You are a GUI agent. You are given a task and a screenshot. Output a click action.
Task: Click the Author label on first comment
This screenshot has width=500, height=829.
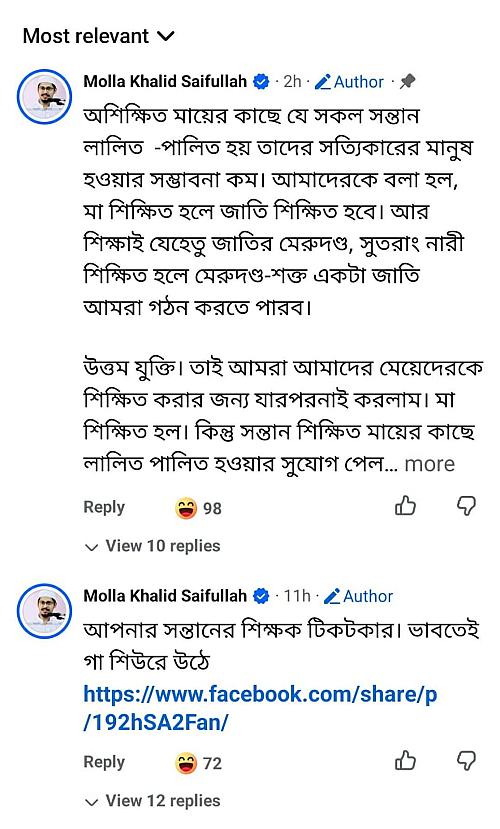tap(349, 82)
